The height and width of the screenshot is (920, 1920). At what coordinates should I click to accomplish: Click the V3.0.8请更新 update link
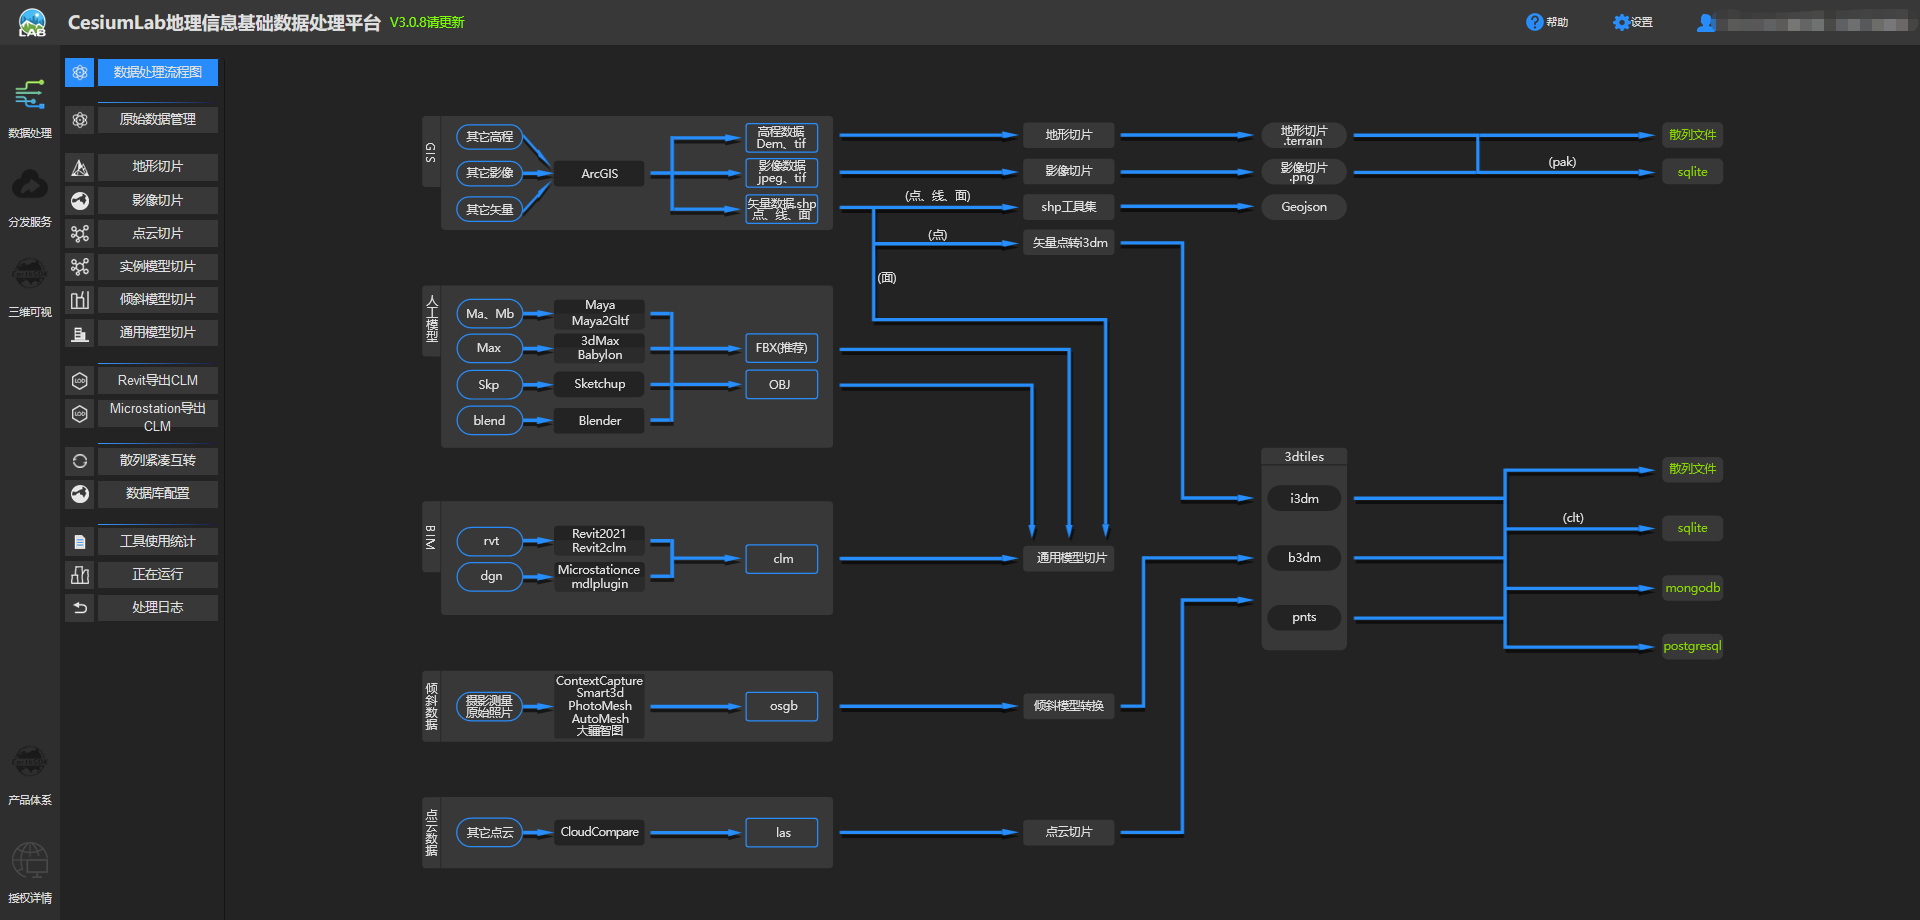(427, 23)
